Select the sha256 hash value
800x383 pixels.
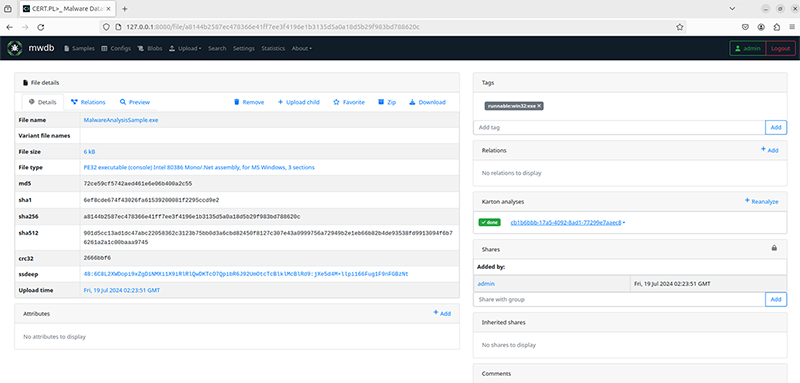coord(192,216)
